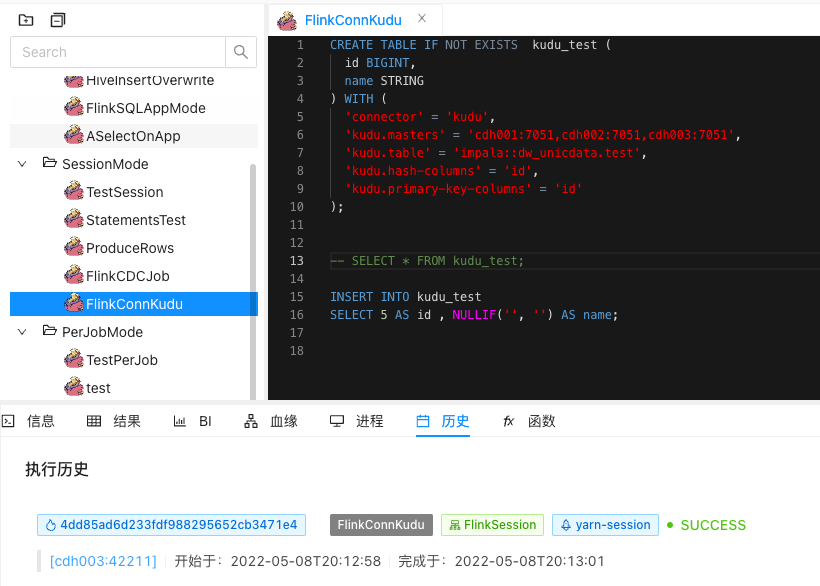Click the green FlinkSession tag
Viewport: 820px width, 586px height.
point(493,525)
